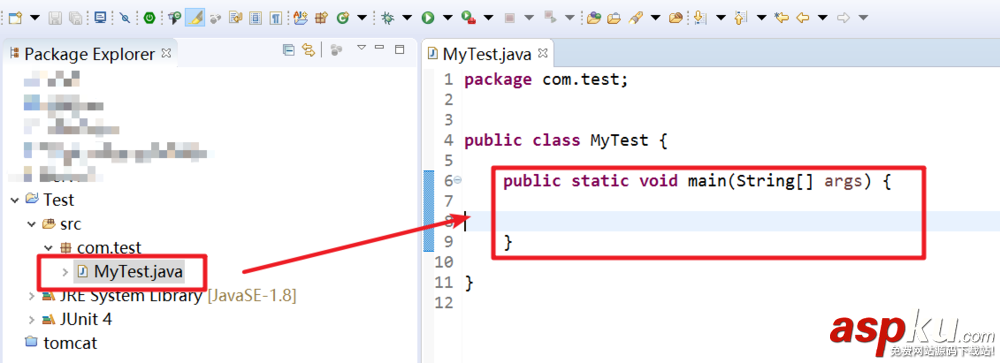This screenshot has width=1000, height=363.
Task: Click the New Java Package icon
Action: (x=322, y=19)
